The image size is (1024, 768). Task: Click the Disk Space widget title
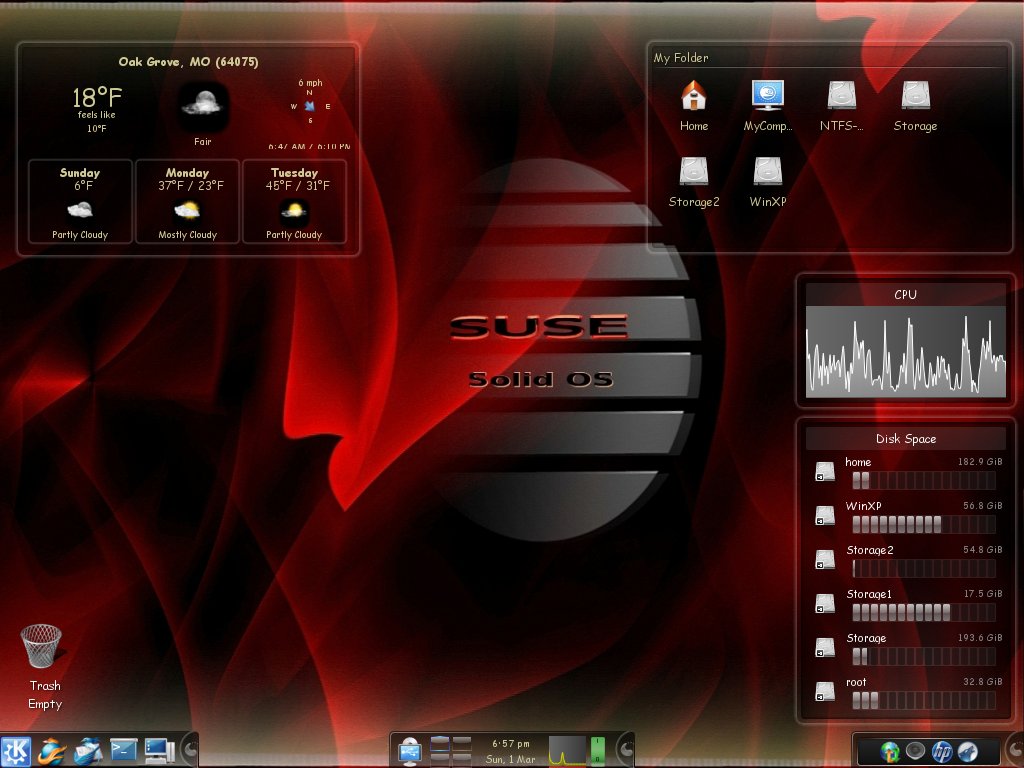pyautogui.click(x=906, y=439)
